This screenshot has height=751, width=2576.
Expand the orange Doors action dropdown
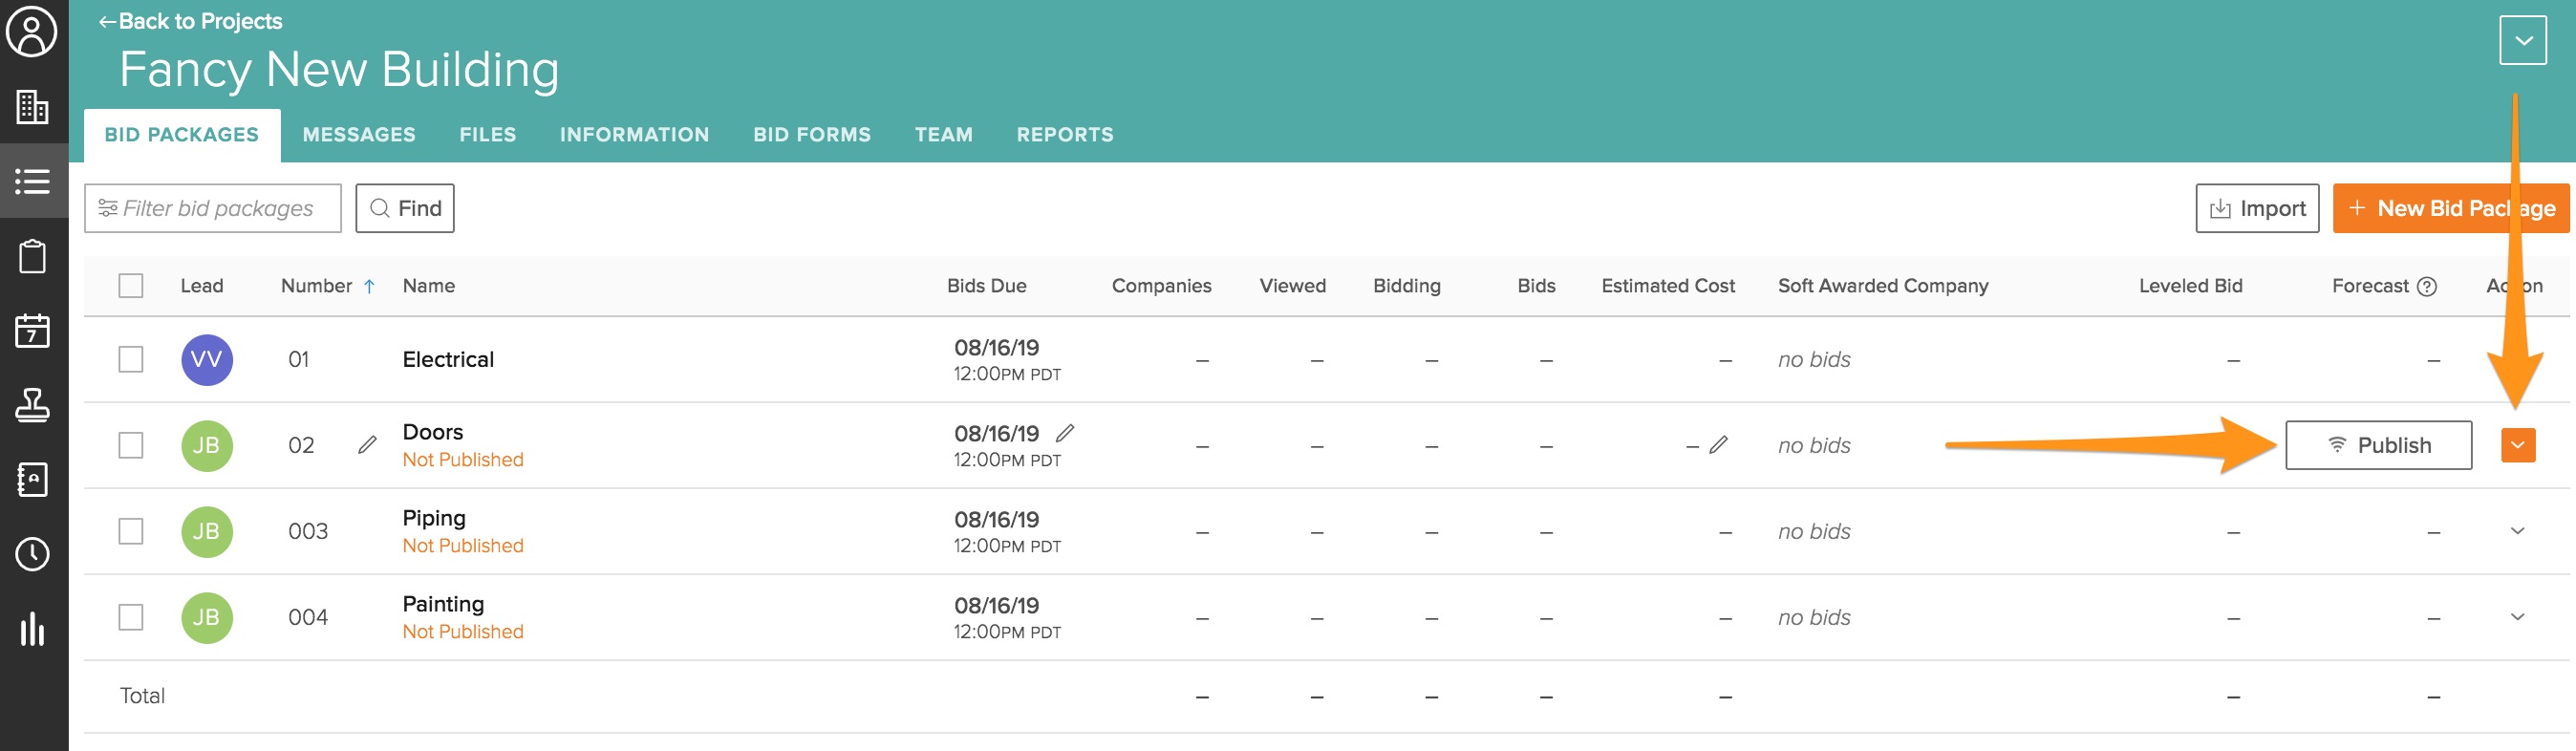[2517, 445]
